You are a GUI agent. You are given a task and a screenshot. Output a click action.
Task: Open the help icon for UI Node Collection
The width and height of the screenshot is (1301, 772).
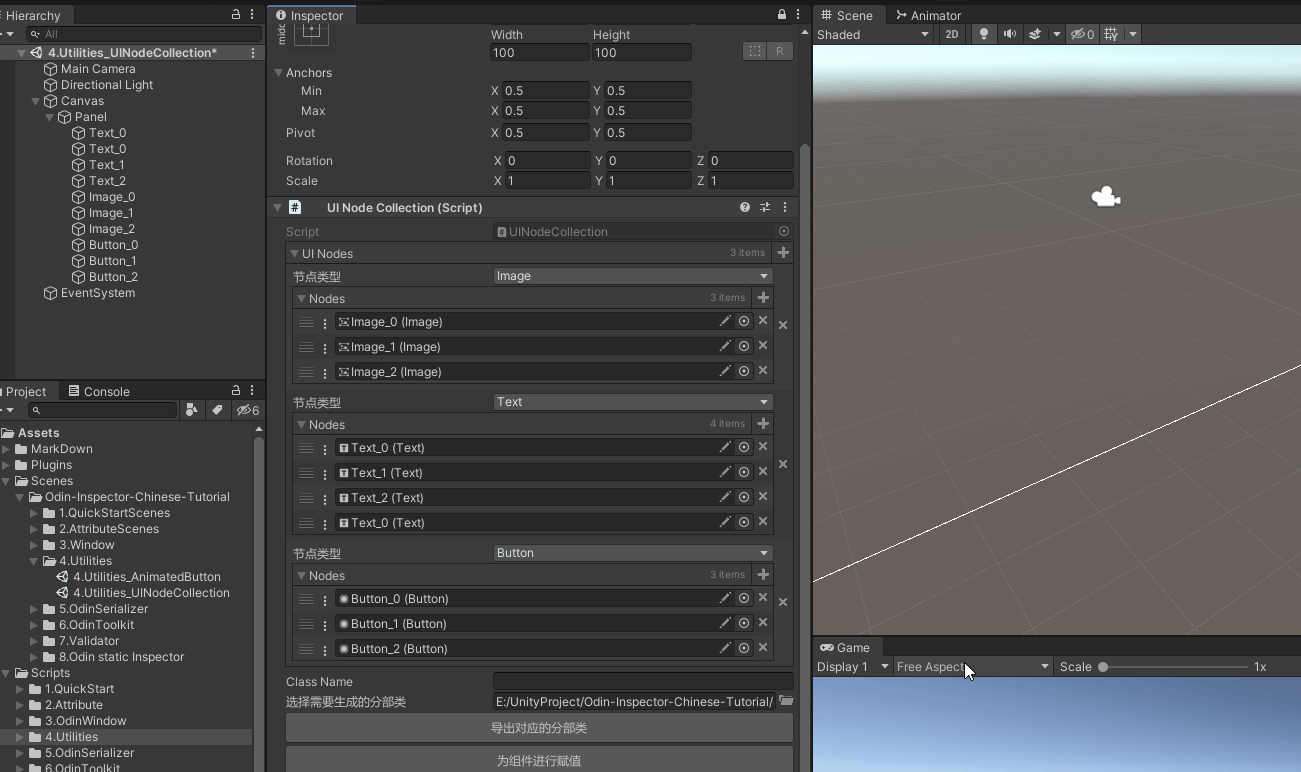pyautogui.click(x=745, y=208)
